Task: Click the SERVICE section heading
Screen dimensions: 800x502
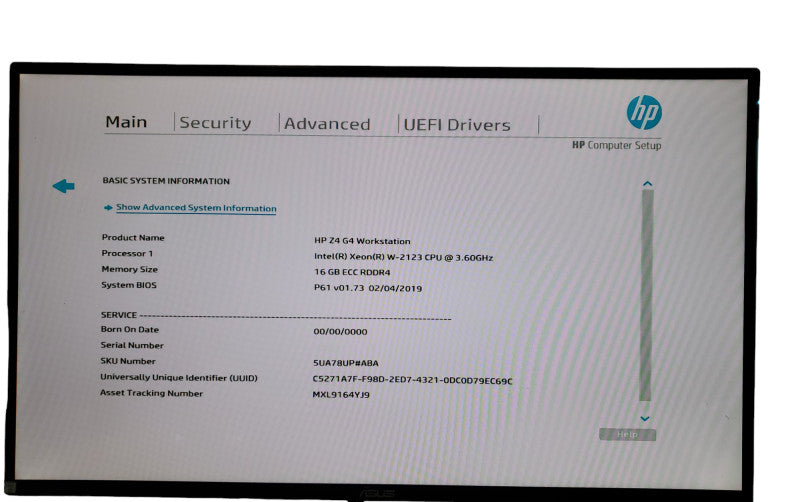Action: pos(119,315)
